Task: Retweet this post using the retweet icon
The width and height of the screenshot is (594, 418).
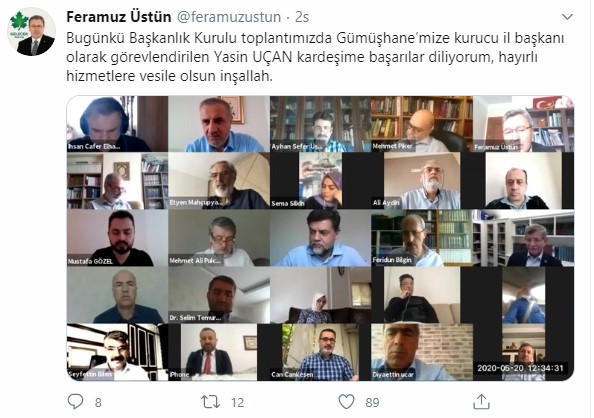Action: tap(210, 402)
